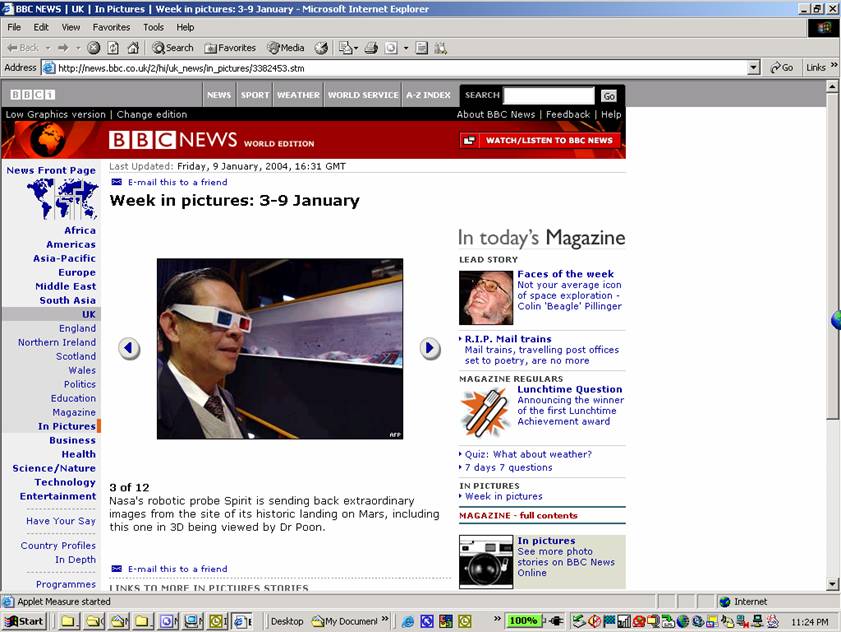The width and height of the screenshot is (841, 632).
Task: Click the History icon next to Media
Action: (321, 48)
